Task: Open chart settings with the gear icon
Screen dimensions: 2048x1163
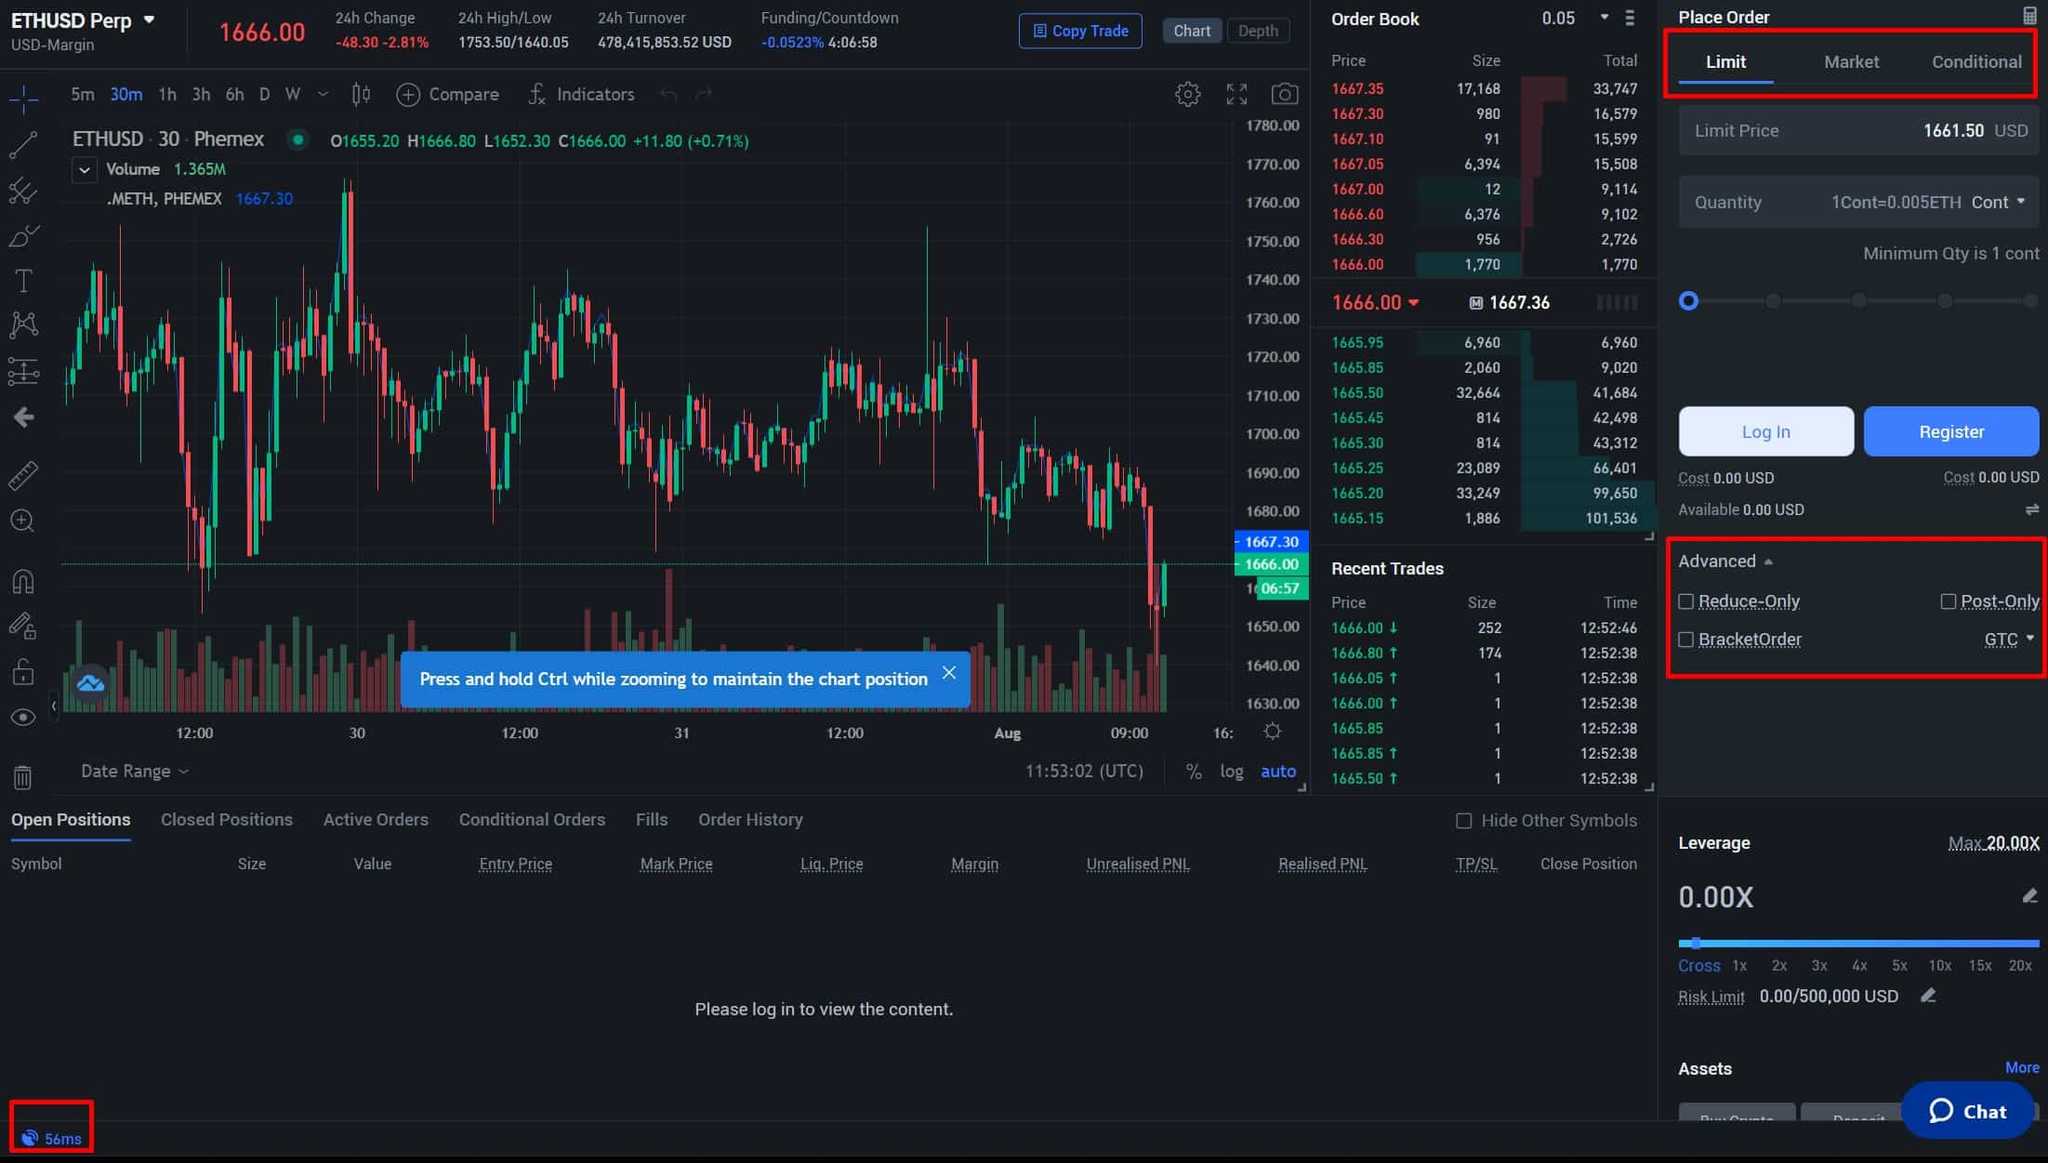Action: (x=1187, y=93)
